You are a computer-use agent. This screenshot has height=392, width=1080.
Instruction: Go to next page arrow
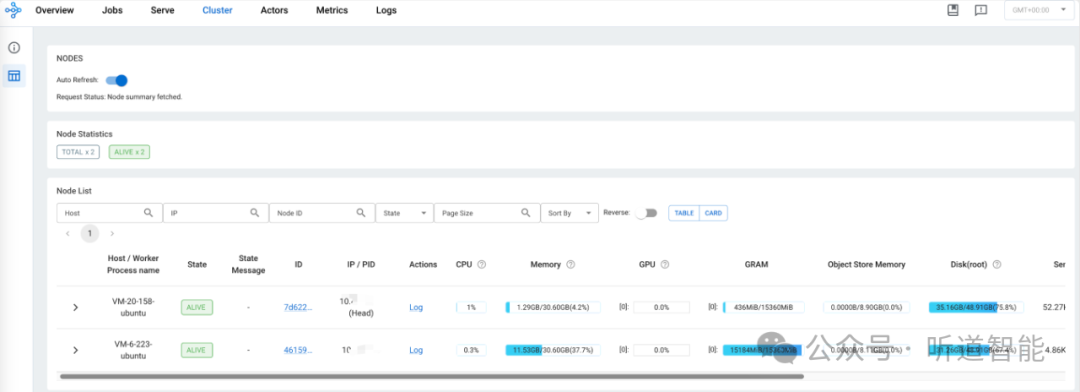tap(112, 234)
